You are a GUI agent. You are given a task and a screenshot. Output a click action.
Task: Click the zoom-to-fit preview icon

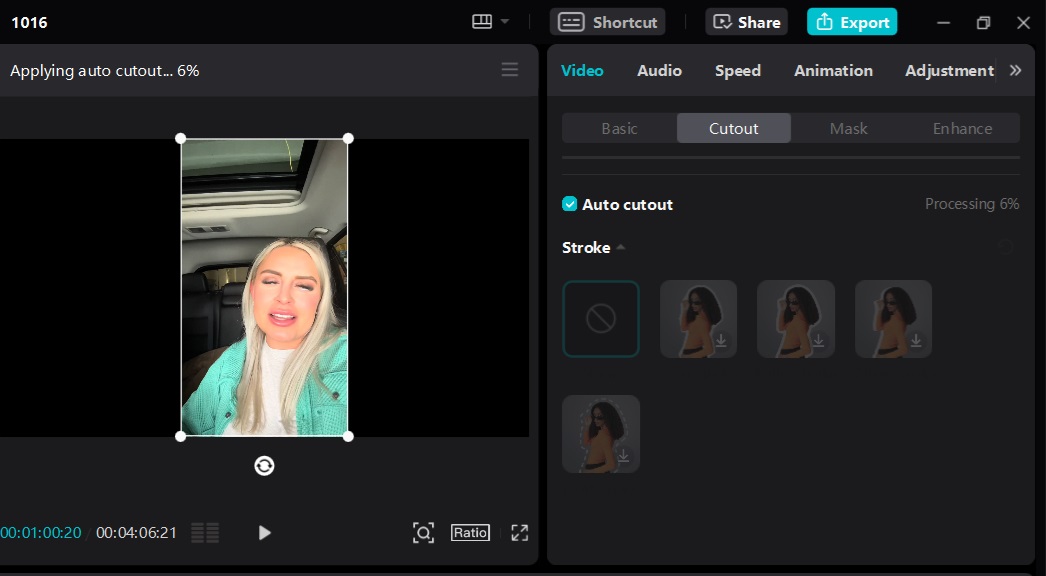(423, 533)
